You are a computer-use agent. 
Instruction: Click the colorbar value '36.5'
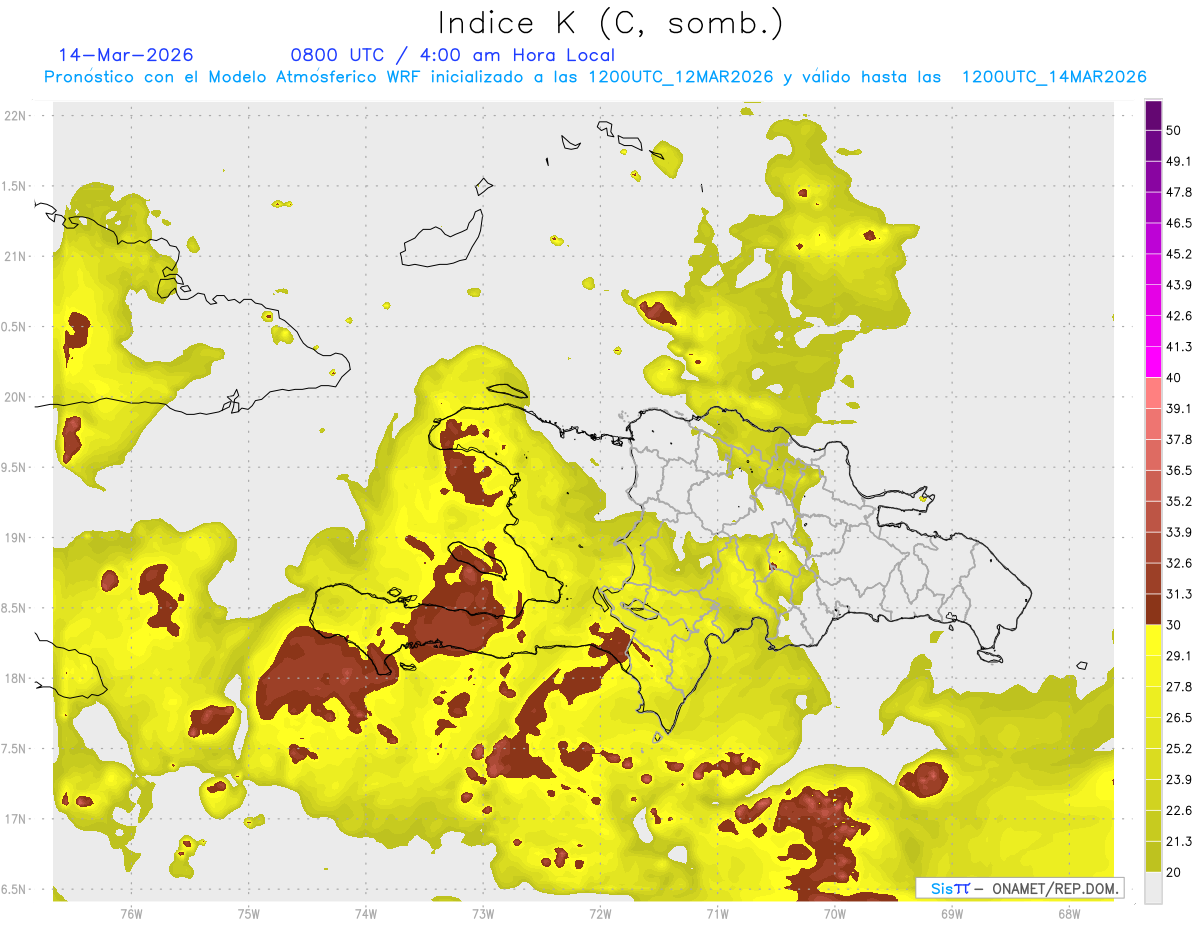tap(1179, 471)
